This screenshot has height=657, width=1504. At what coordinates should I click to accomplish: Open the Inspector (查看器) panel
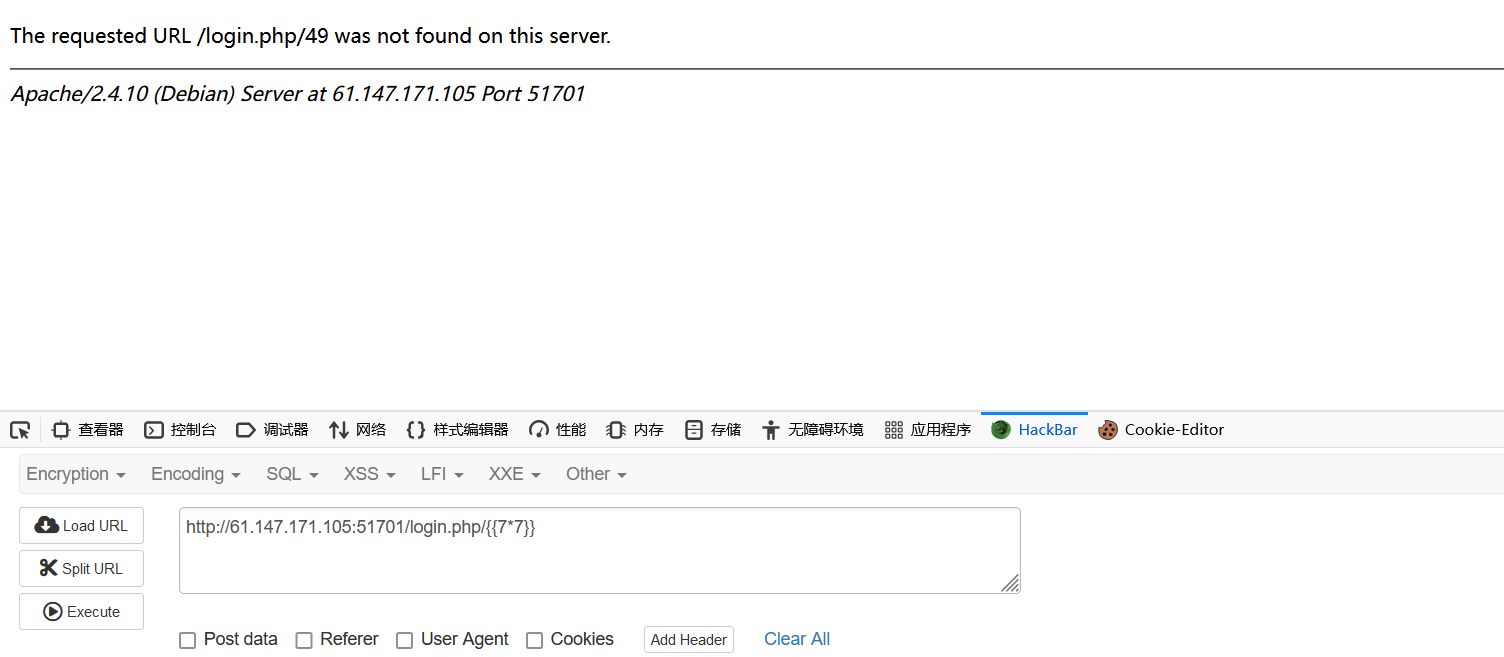coord(88,430)
